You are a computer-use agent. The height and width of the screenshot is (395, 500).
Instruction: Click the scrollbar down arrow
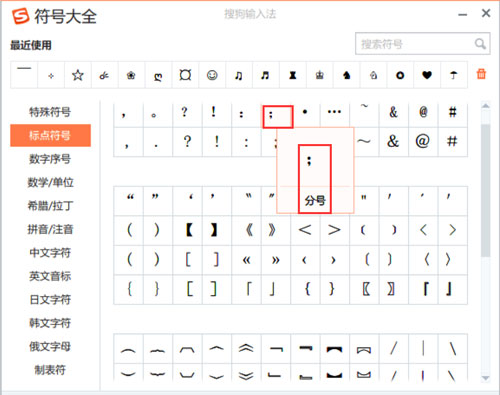coord(486,378)
